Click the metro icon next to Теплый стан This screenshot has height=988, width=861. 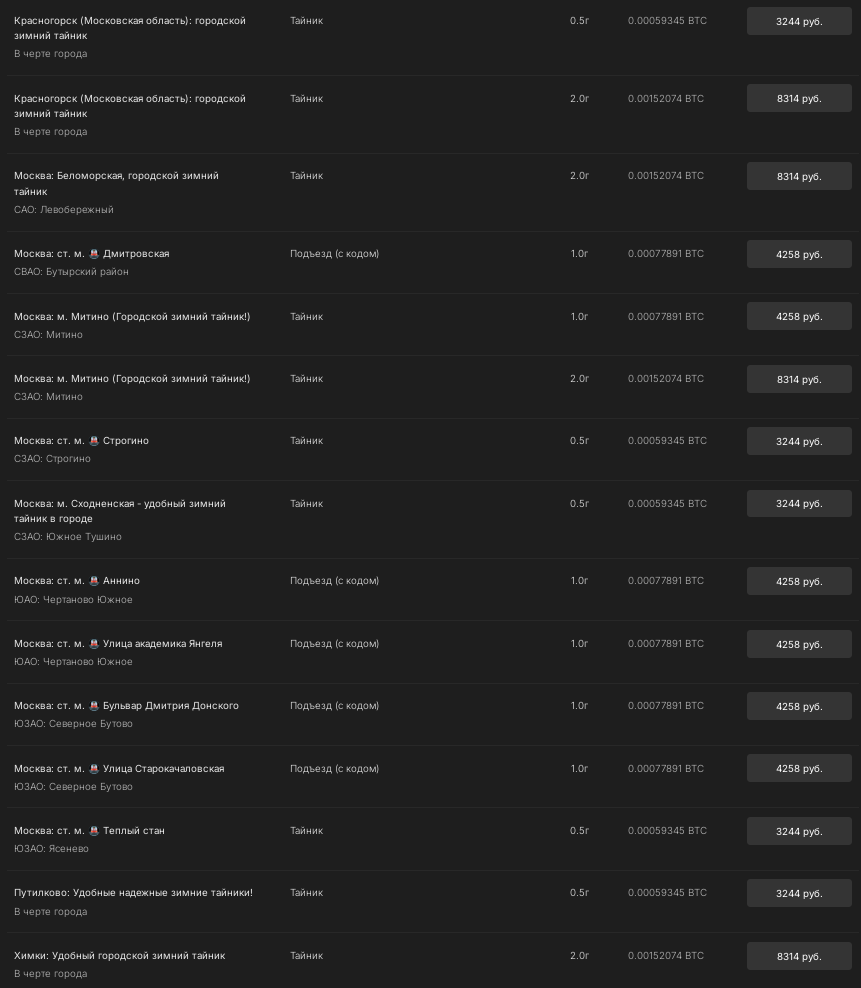point(94,830)
